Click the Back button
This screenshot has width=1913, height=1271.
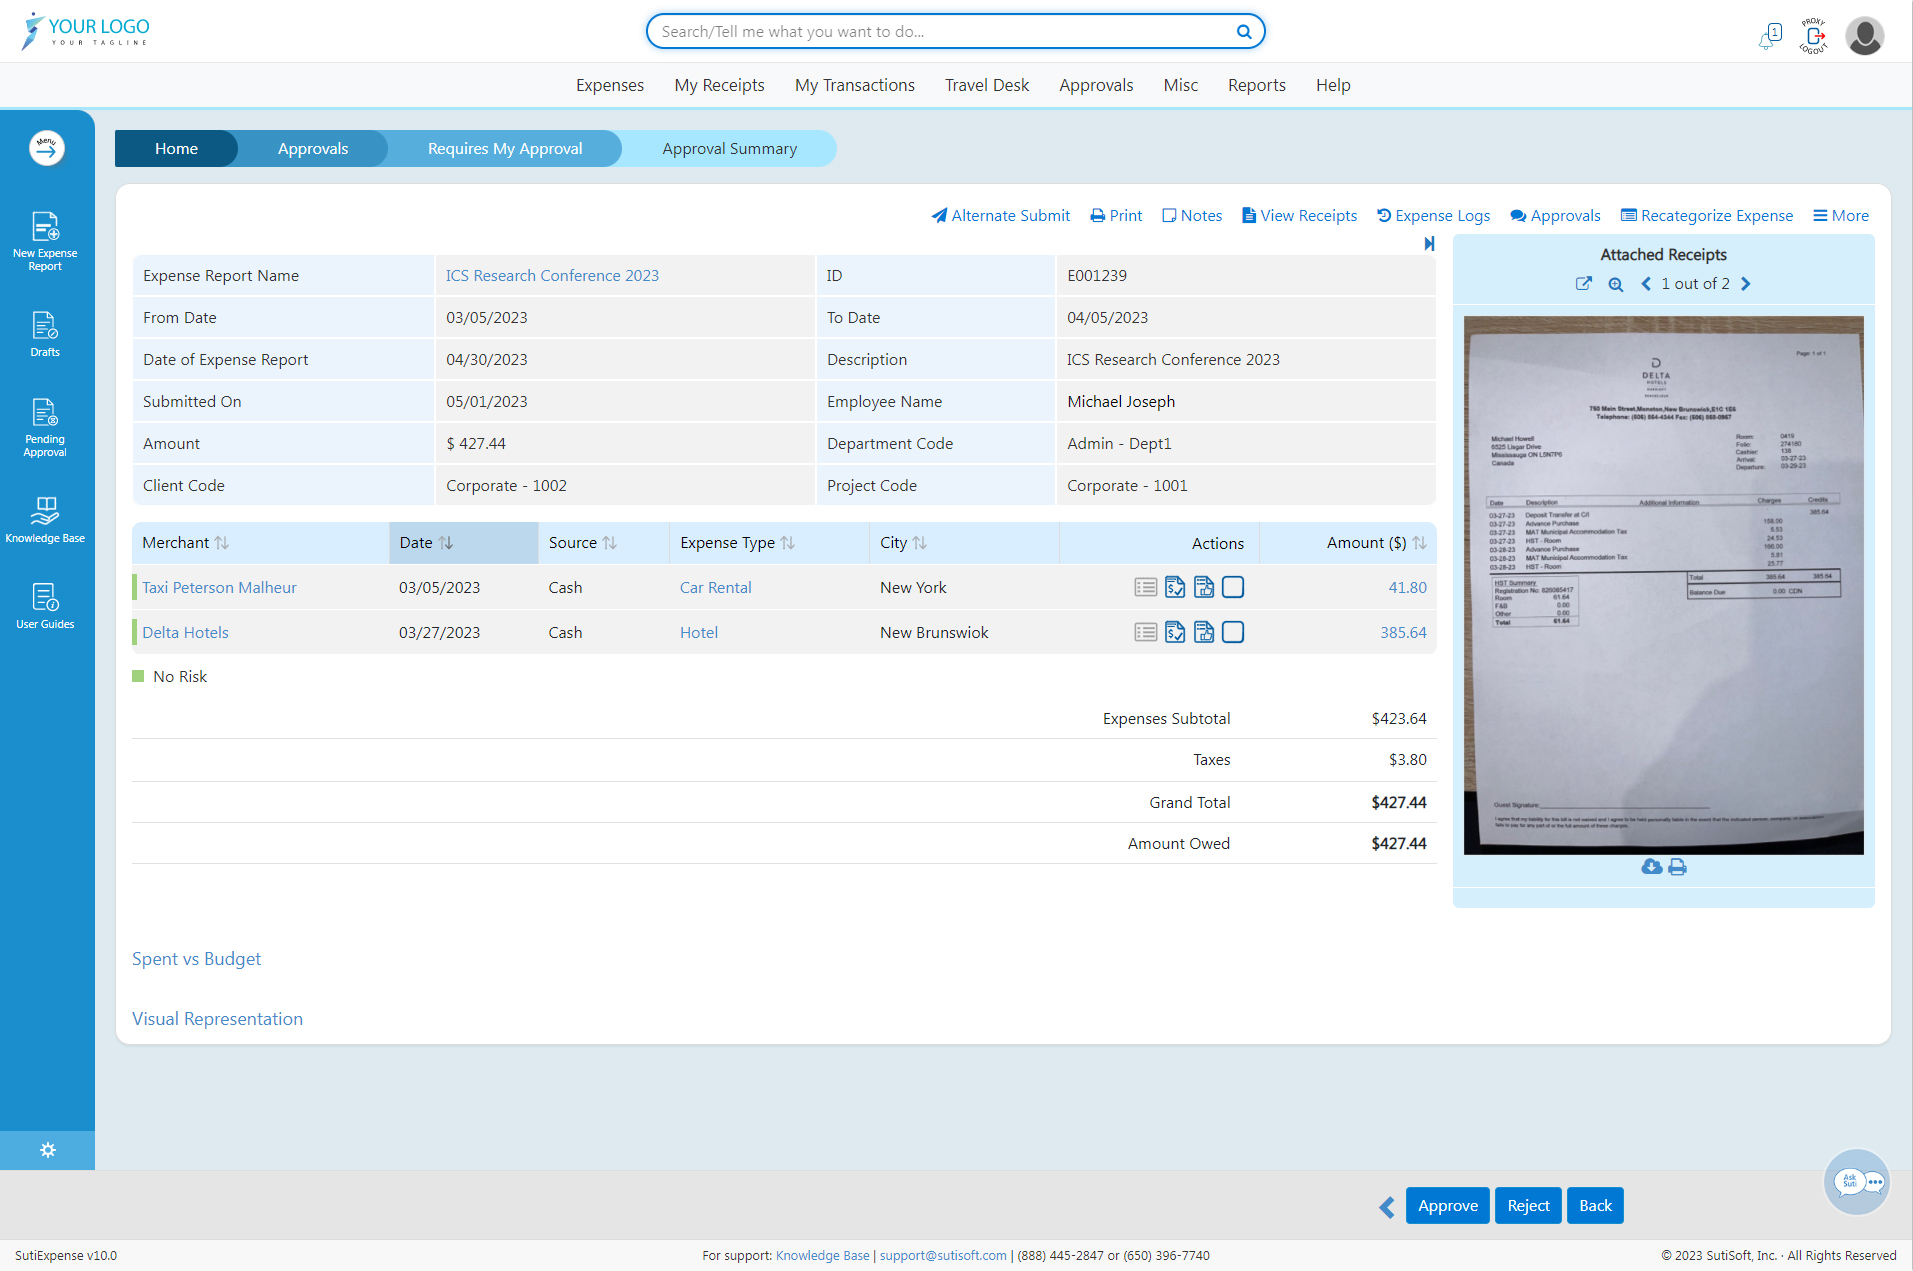pyautogui.click(x=1595, y=1206)
